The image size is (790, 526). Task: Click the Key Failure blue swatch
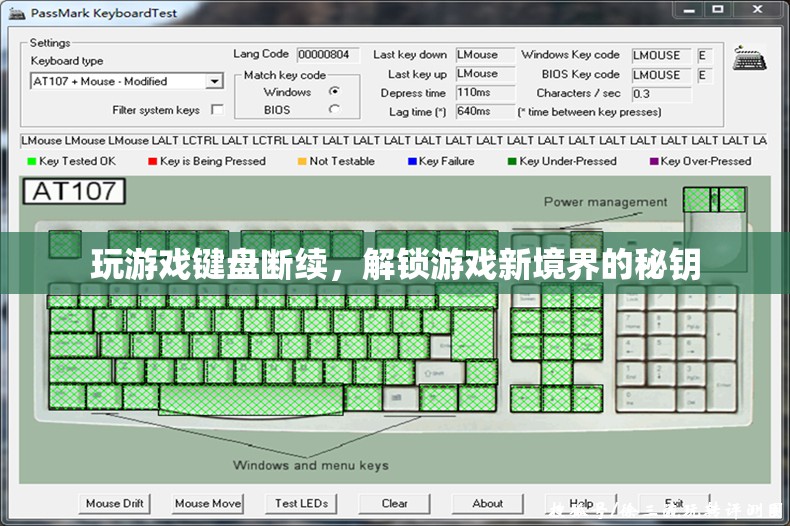[412, 161]
